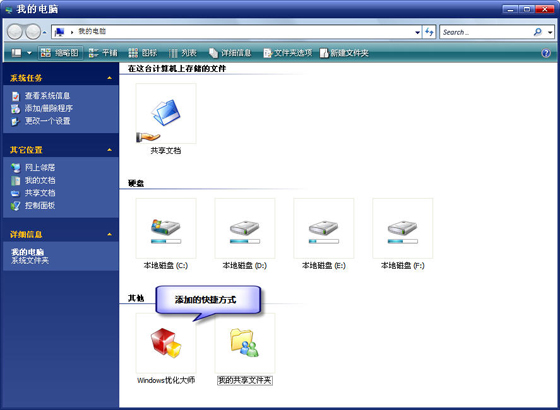Select the 本地磁盘 (C:) drive icon
This screenshot has width=560, height=410.
tap(166, 228)
